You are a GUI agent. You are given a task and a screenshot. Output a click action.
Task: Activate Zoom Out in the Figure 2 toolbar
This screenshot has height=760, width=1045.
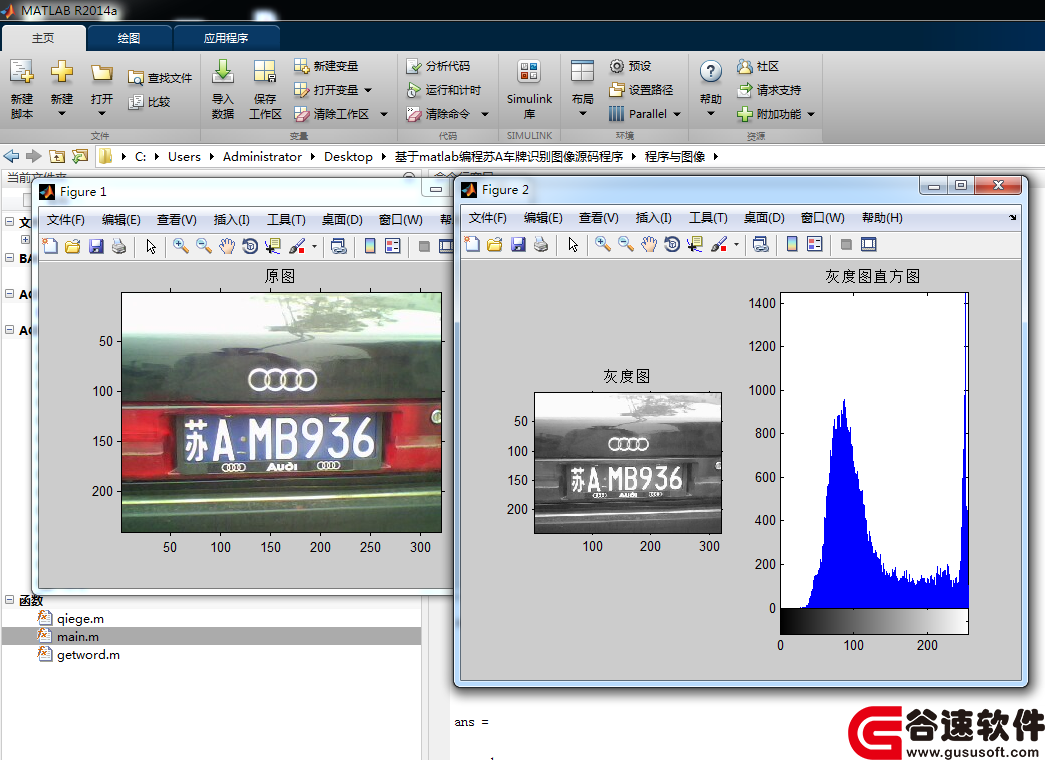coord(626,245)
